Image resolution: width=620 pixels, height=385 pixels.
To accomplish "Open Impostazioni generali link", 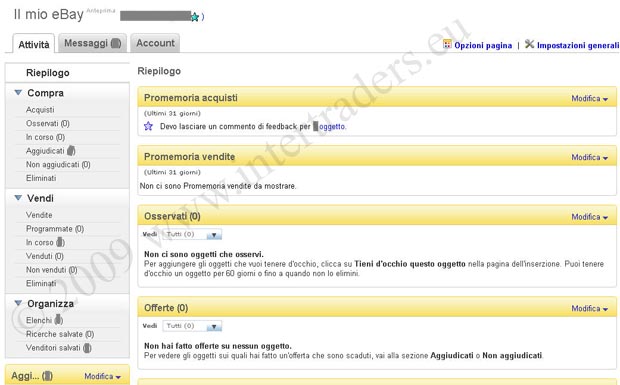I will pos(578,45).
